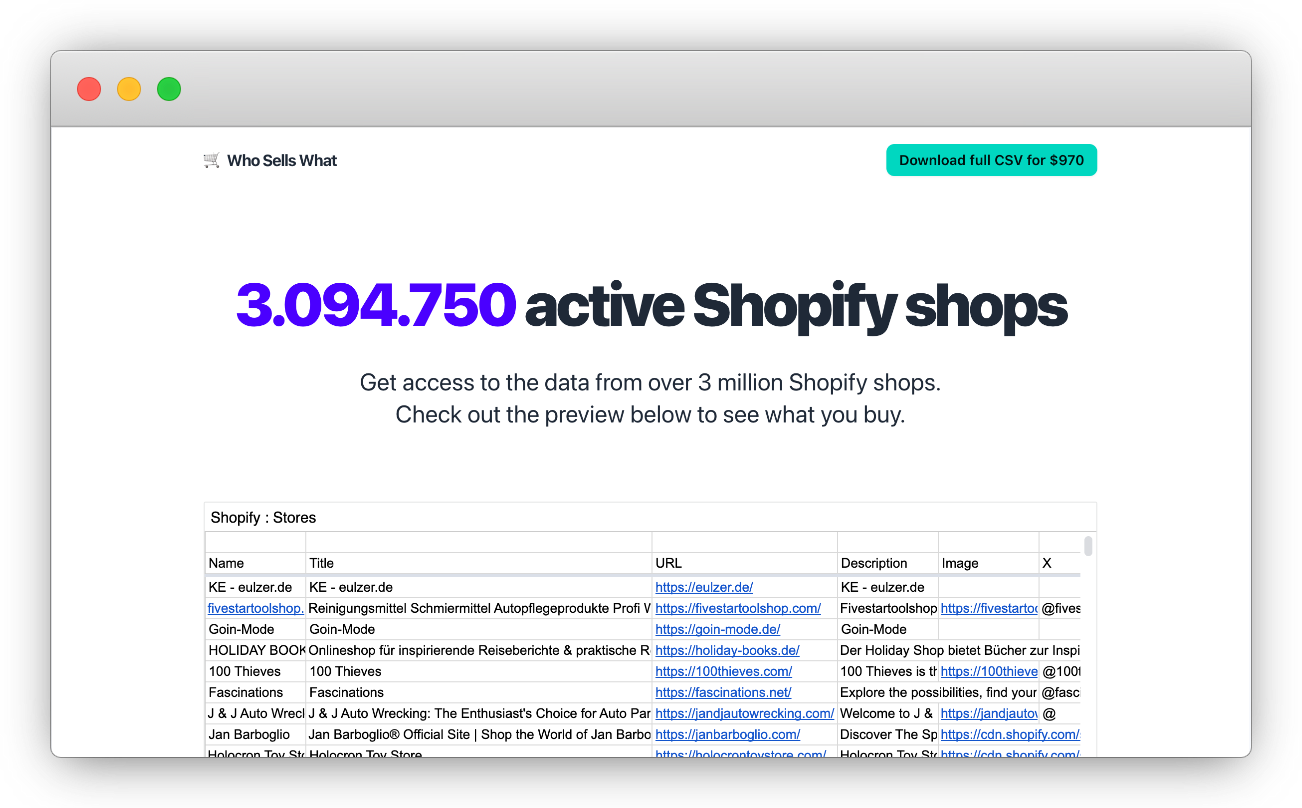Screen dimensions: 1302x808
Task: Select the Image column header
Action: [989, 563]
